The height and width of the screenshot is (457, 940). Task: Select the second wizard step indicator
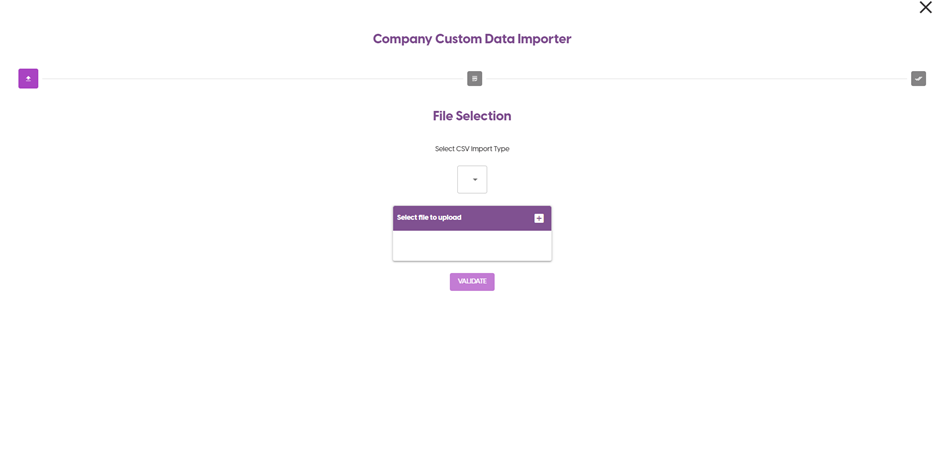[474, 79]
